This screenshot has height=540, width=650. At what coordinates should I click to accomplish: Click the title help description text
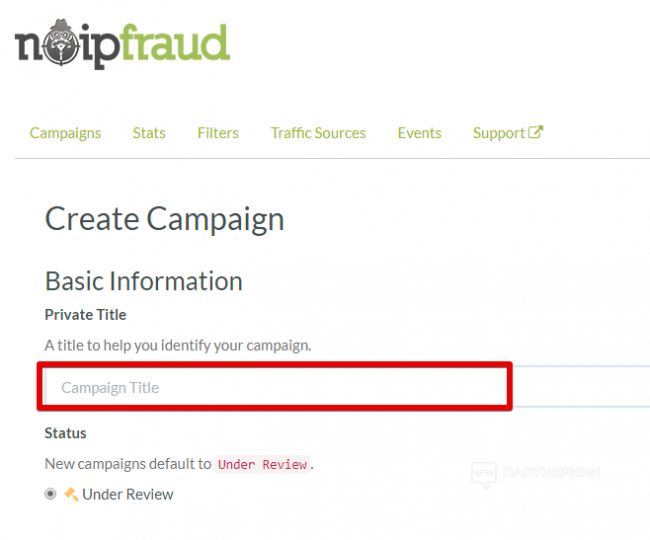click(178, 345)
